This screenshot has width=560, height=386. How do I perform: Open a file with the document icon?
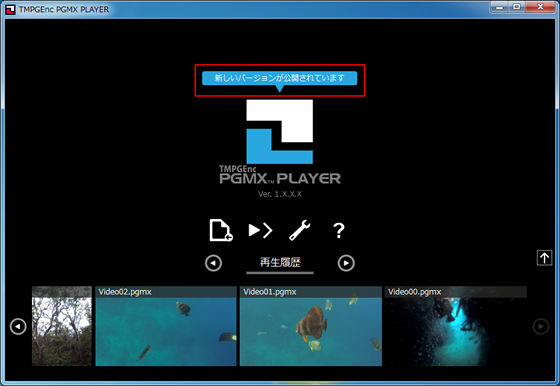pyautogui.click(x=221, y=230)
